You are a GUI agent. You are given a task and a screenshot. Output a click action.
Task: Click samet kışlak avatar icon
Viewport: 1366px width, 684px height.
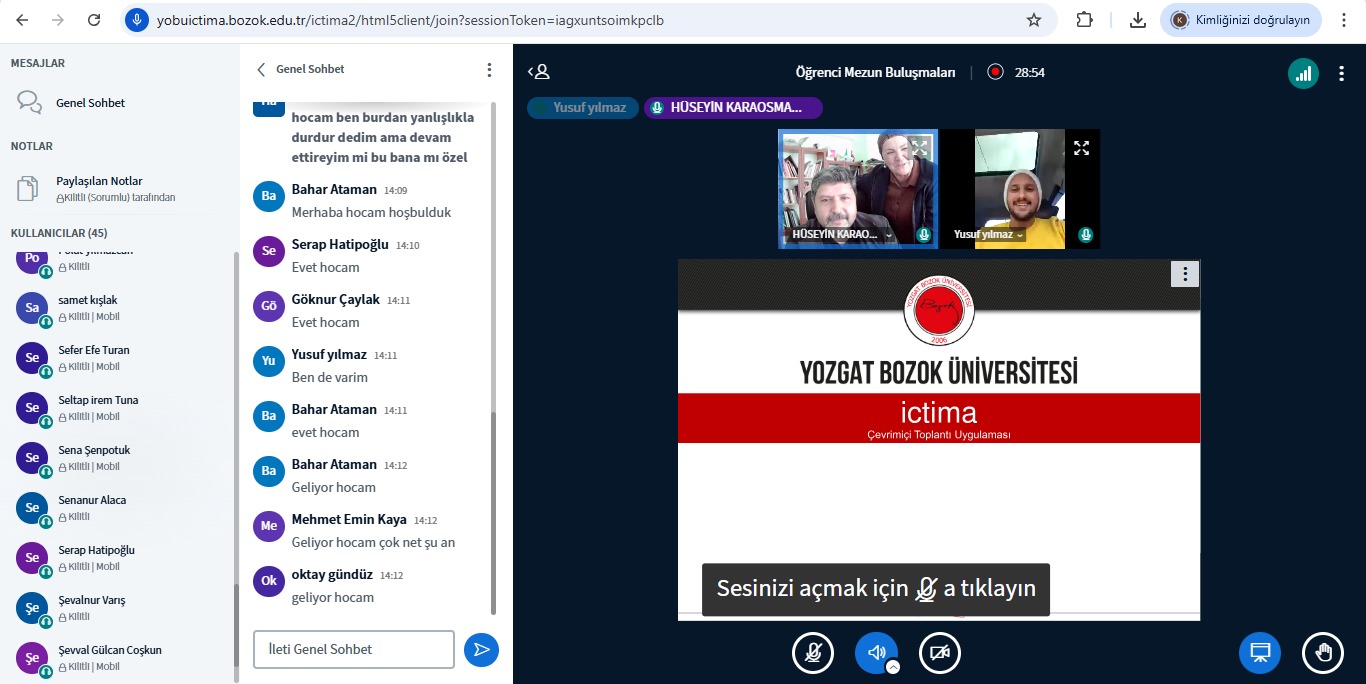(32, 308)
